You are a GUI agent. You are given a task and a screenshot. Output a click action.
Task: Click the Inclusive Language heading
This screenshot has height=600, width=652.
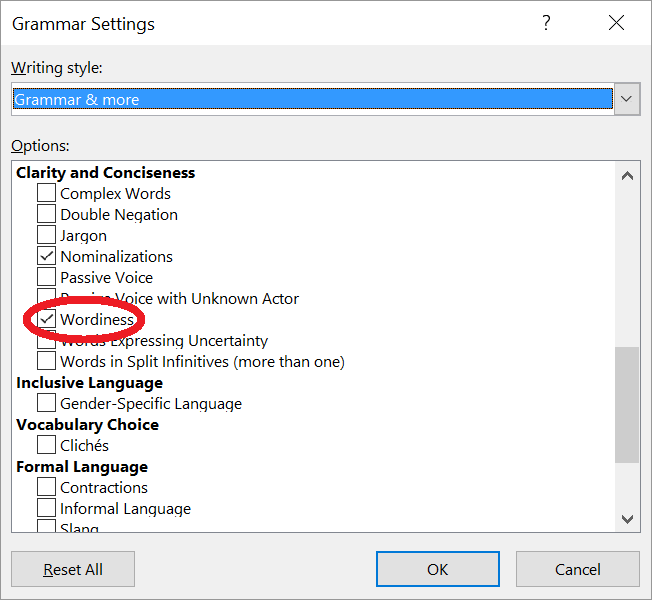89,383
